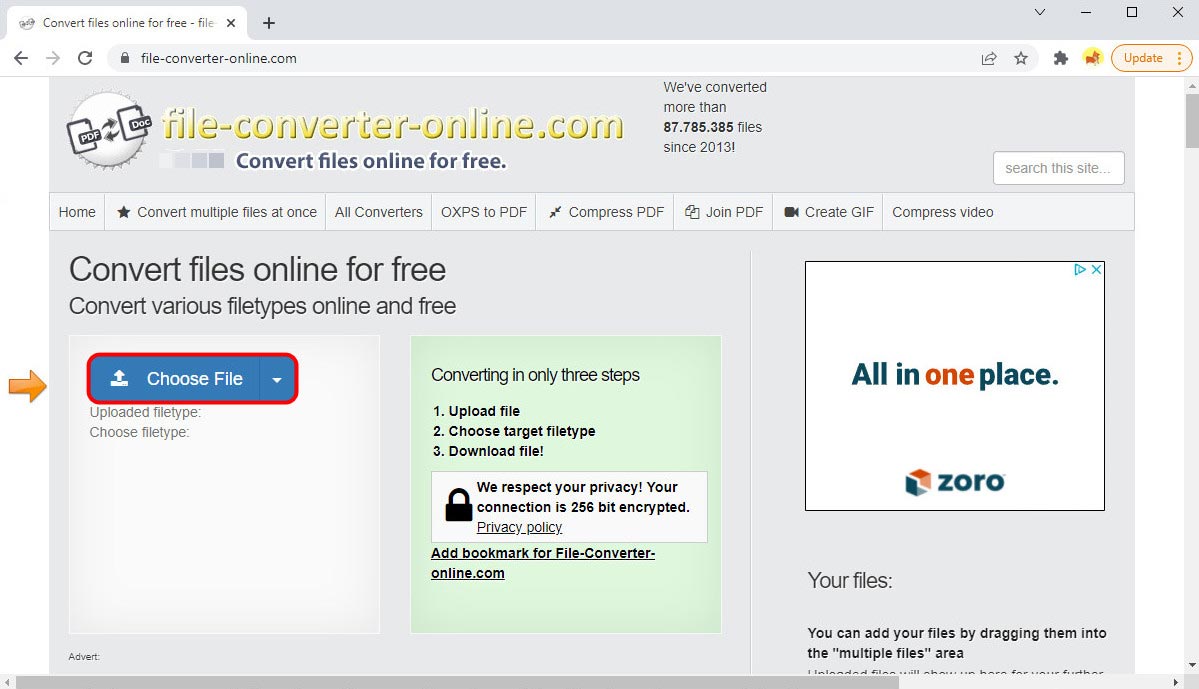Go to OXPS to PDF converter

484,212
